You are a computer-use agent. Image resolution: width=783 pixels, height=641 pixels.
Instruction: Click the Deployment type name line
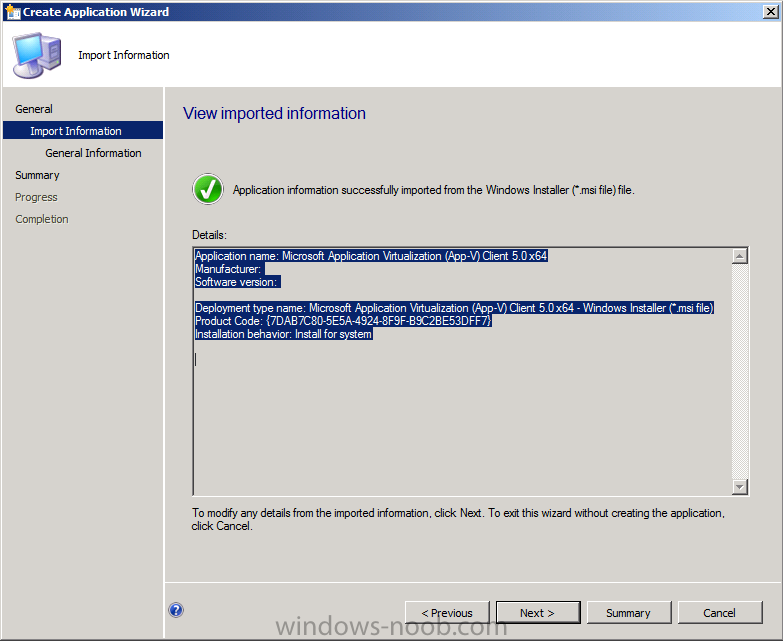(454, 308)
